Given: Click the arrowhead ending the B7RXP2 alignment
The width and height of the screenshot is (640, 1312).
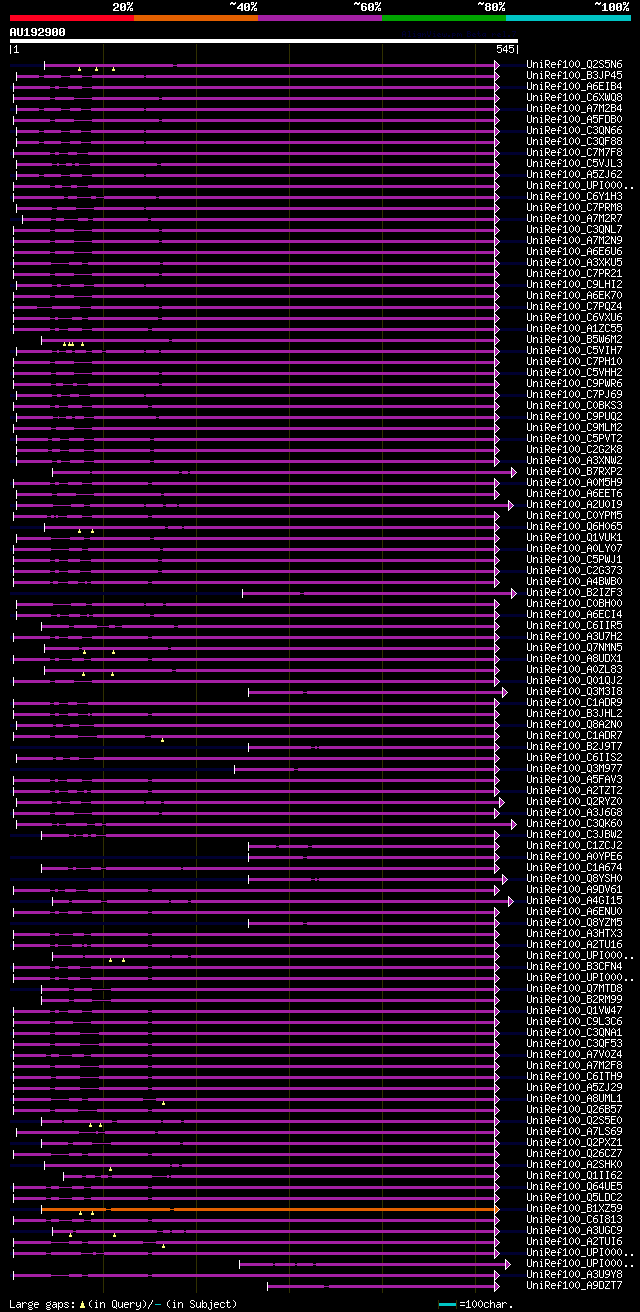Looking at the screenshot, I should pyautogui.click(x=514, y=472).
